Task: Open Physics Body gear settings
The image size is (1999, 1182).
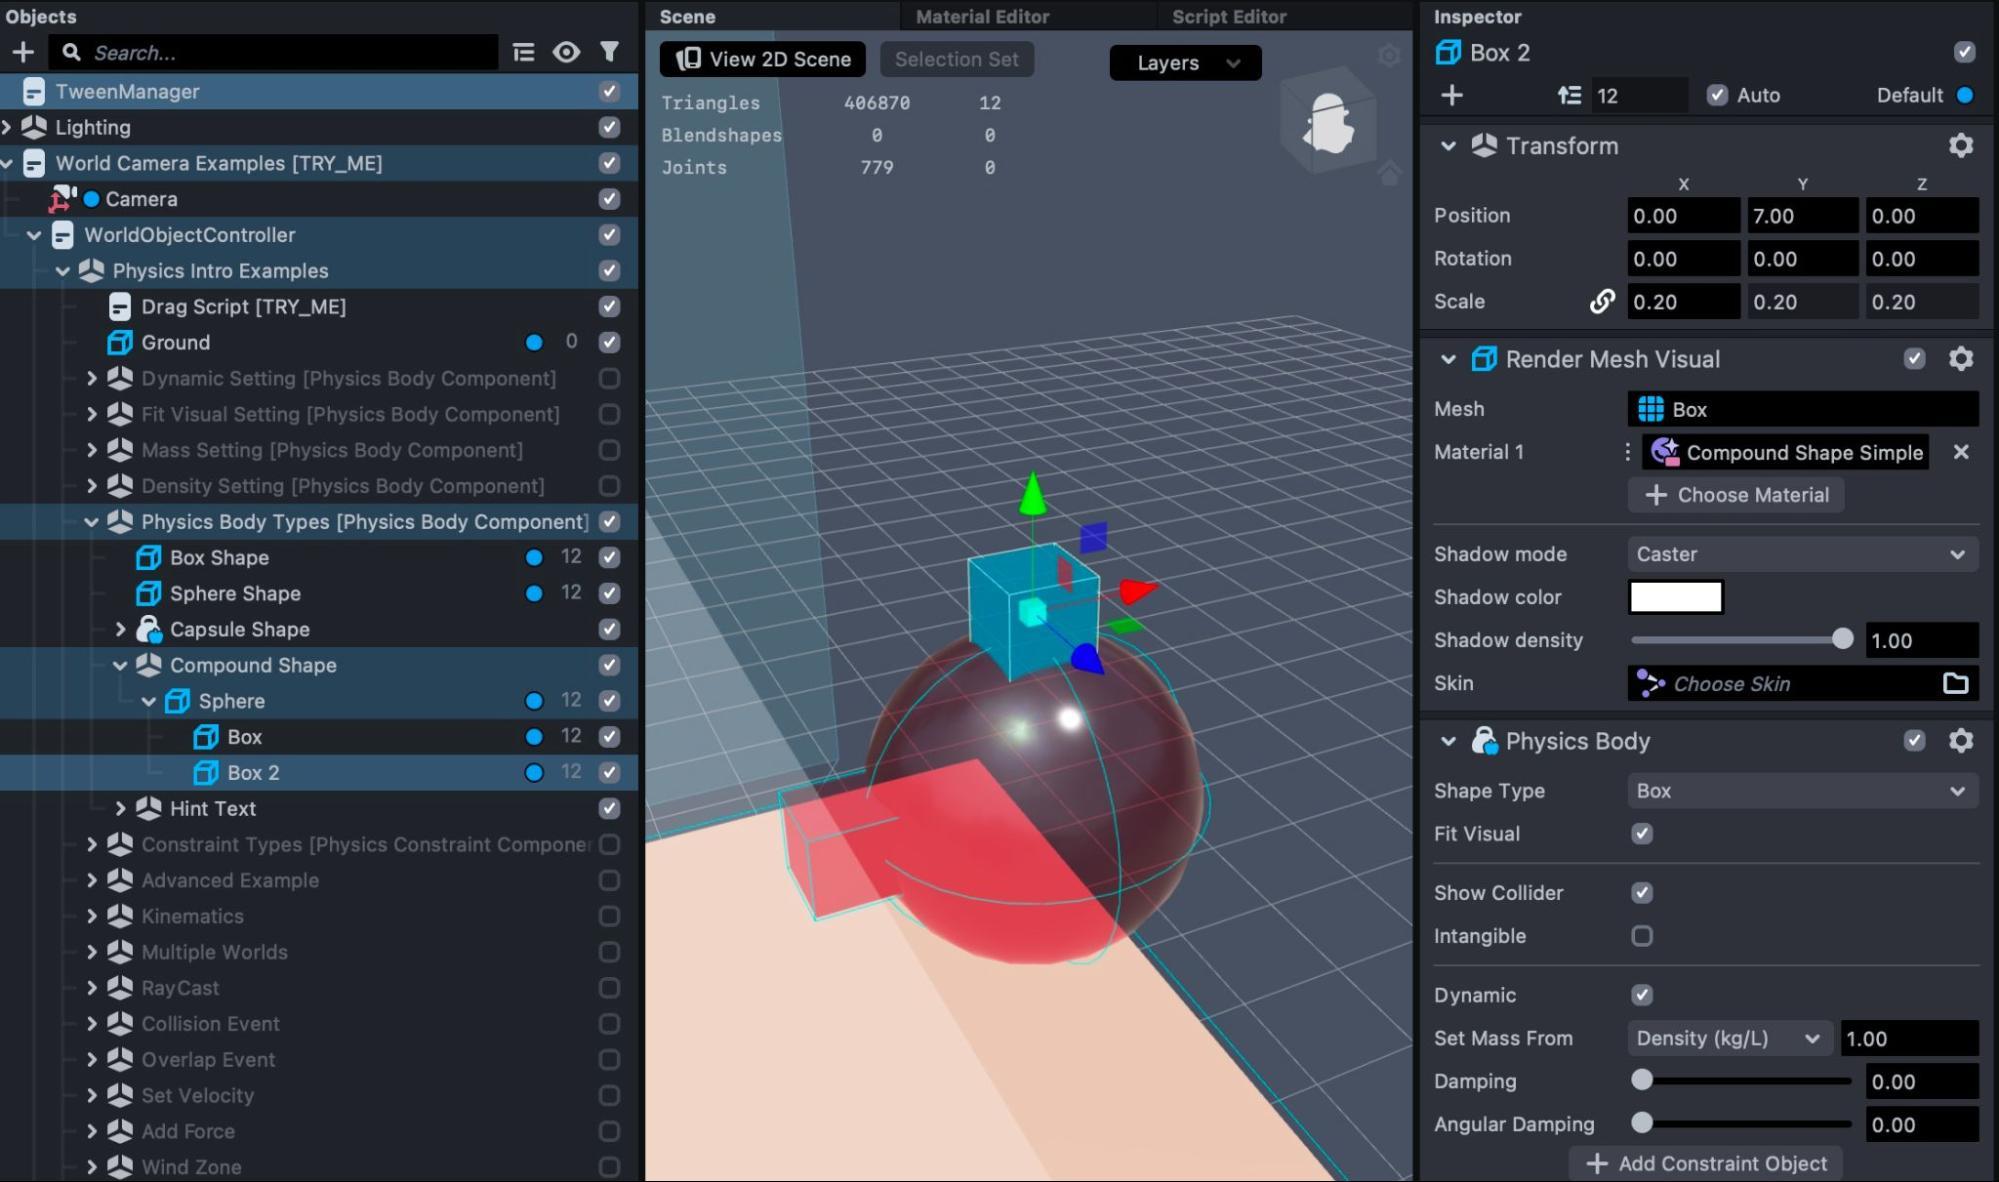Action: coord(1960,741)
